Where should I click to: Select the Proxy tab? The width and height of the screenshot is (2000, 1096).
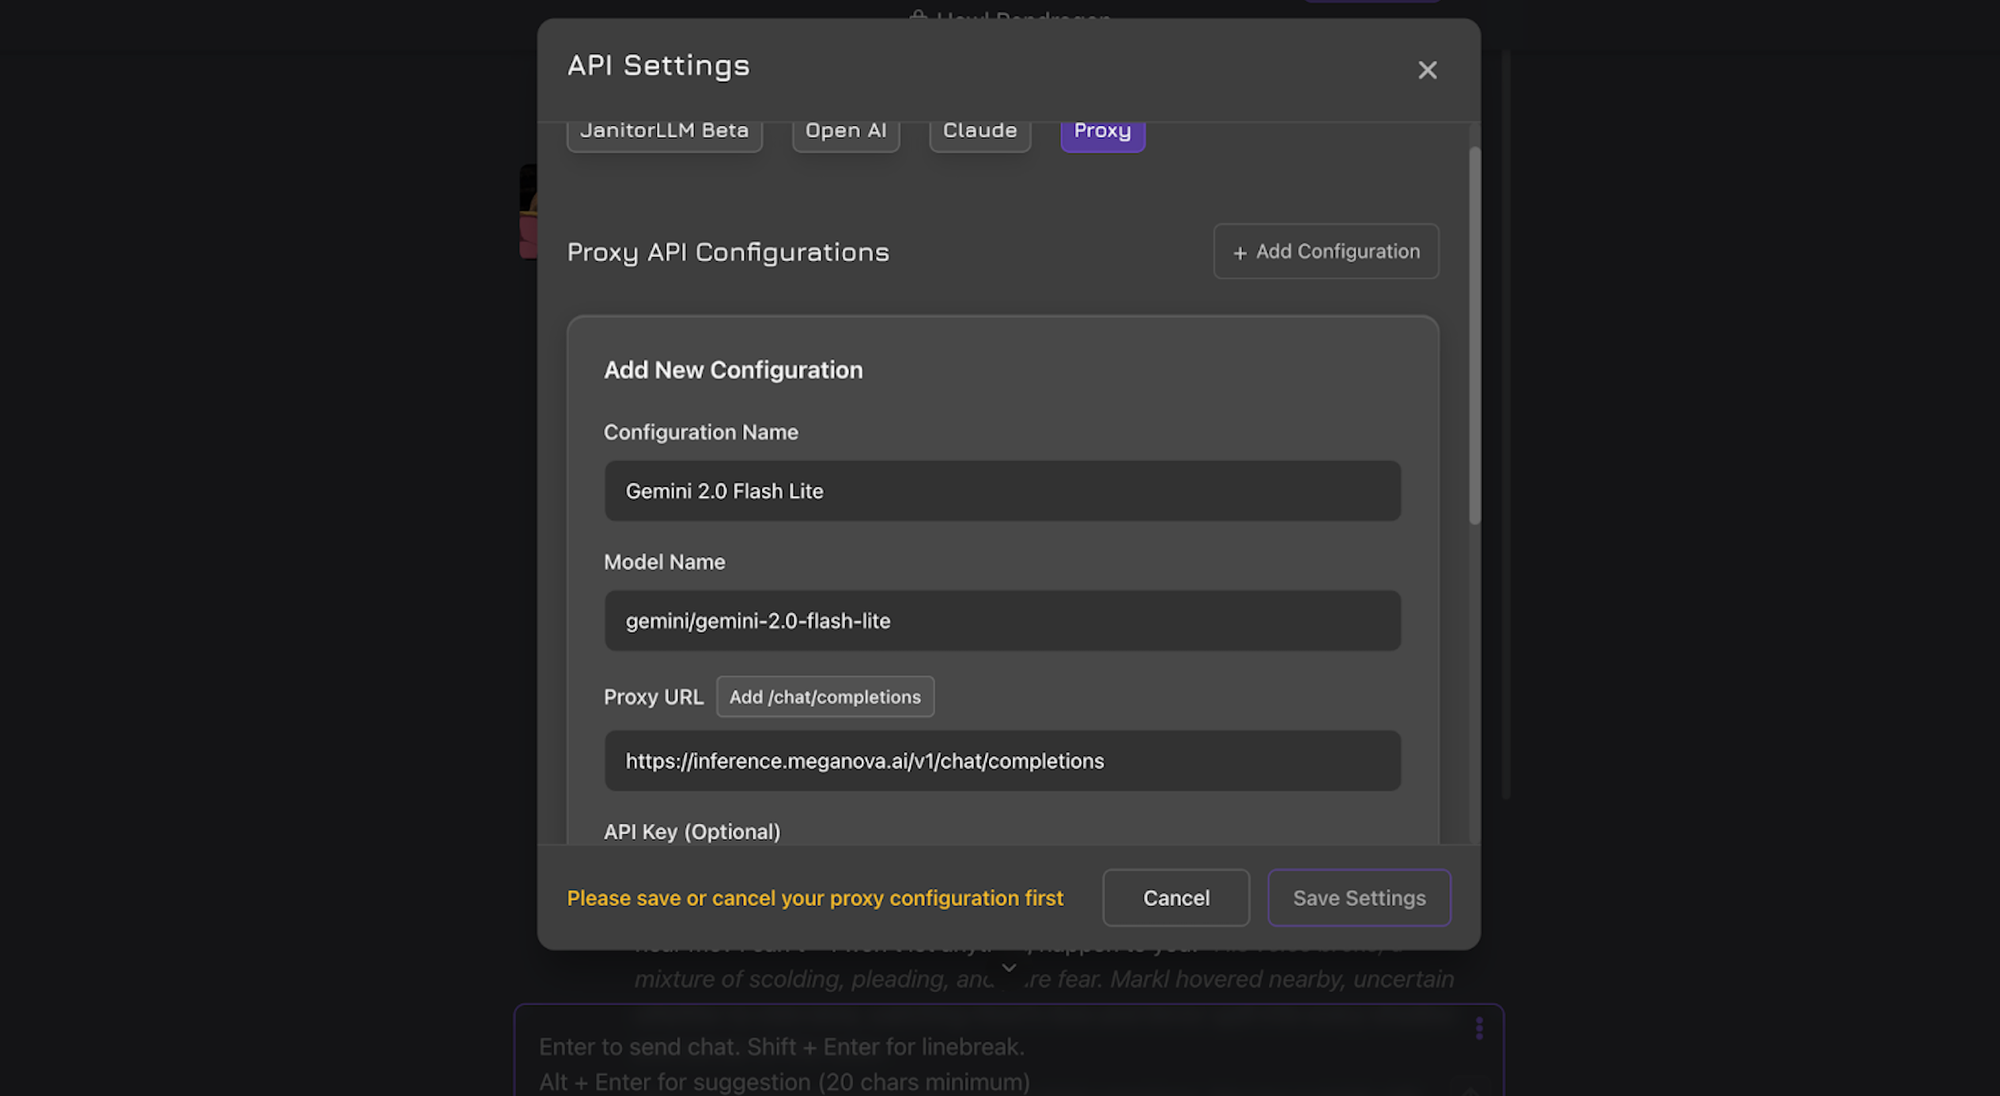tap(1102, 130)
